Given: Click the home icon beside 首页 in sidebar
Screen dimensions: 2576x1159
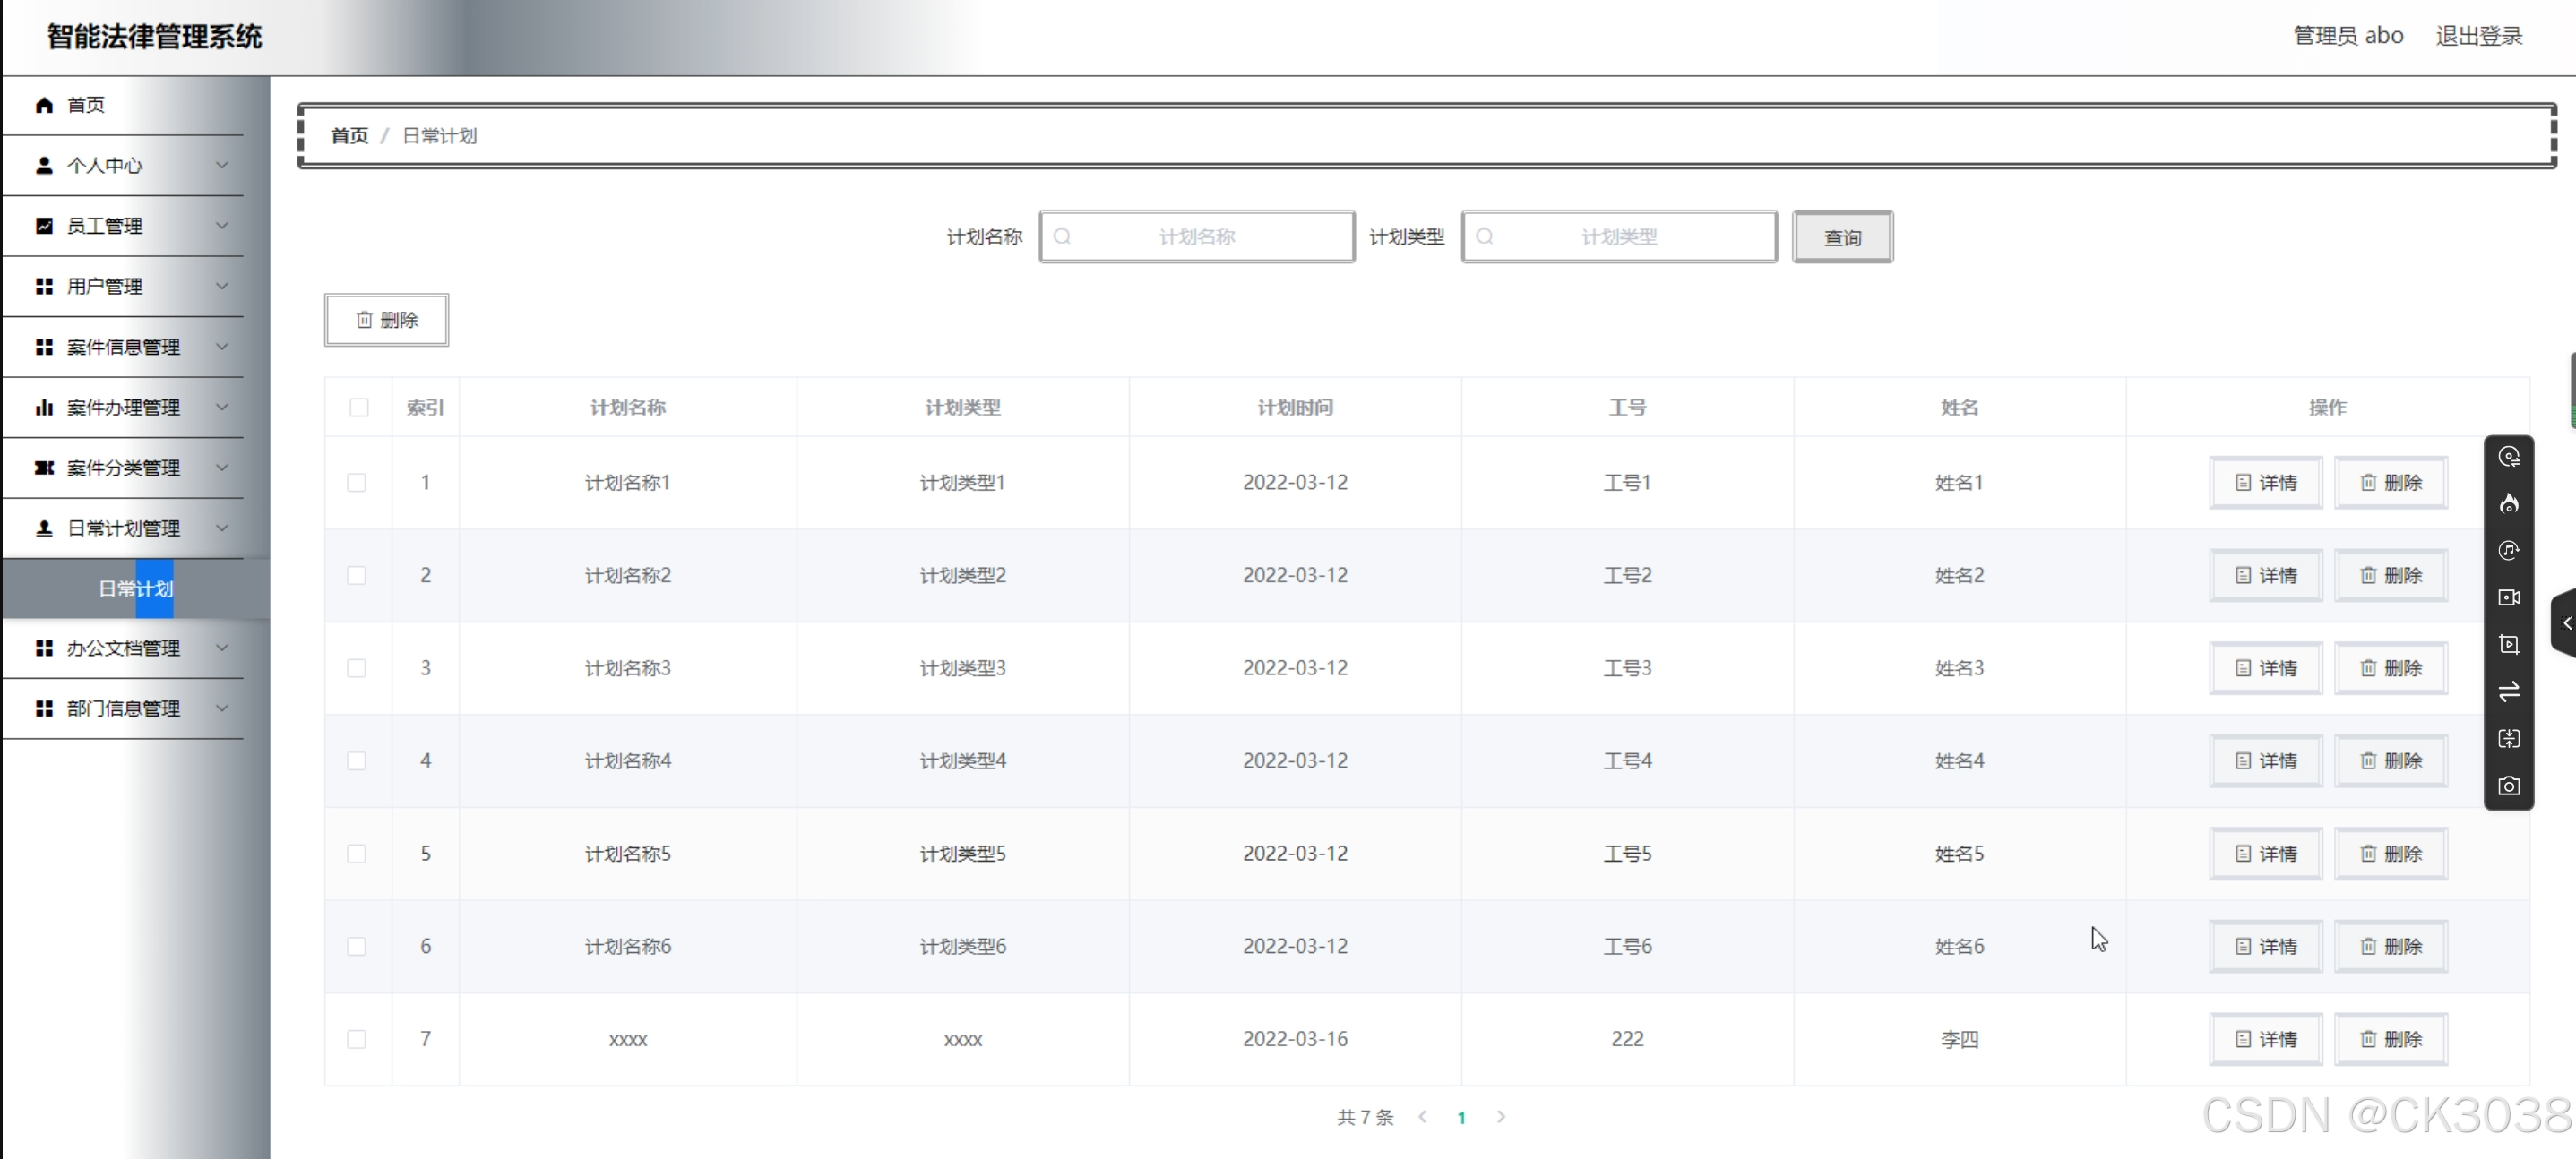Looking at the screenshot, I should (x=44, y=105).
